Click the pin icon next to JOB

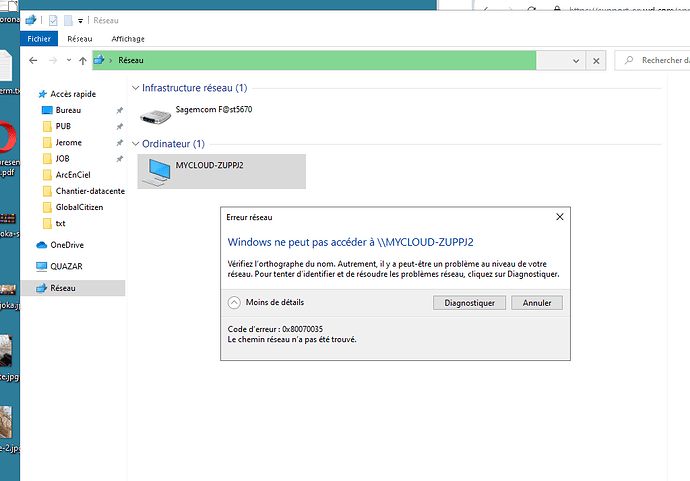119,159
